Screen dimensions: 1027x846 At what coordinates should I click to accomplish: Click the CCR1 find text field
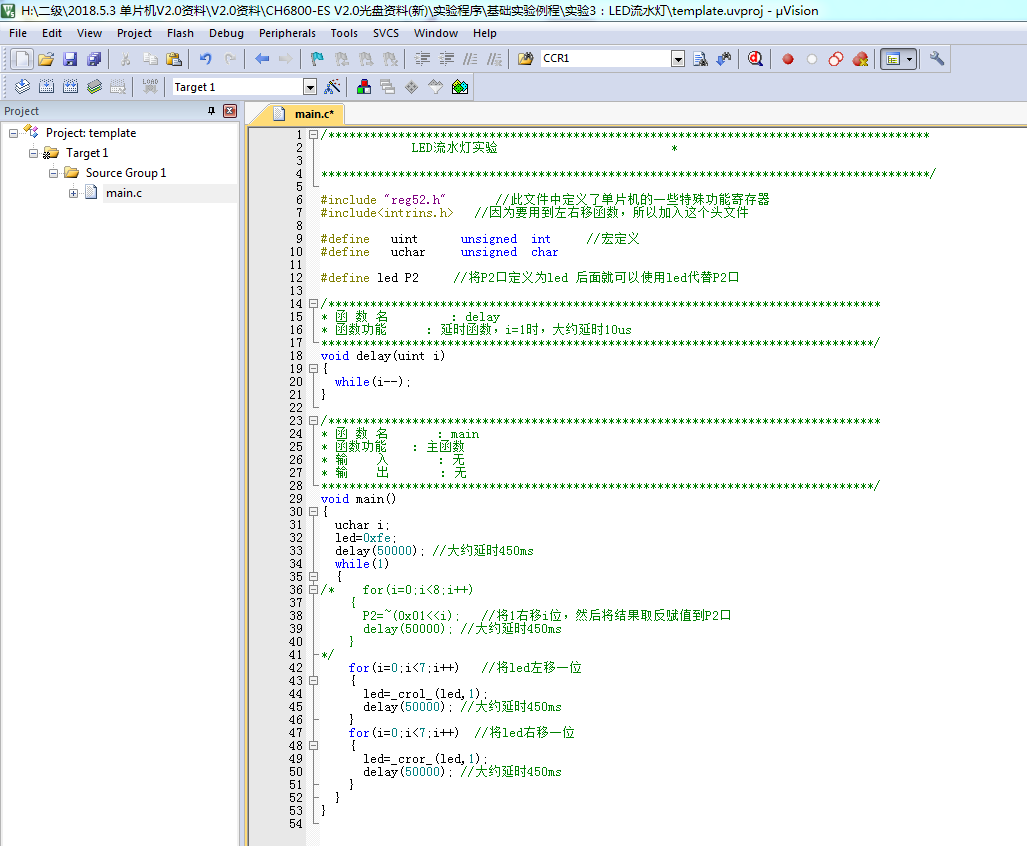[604, 59]
